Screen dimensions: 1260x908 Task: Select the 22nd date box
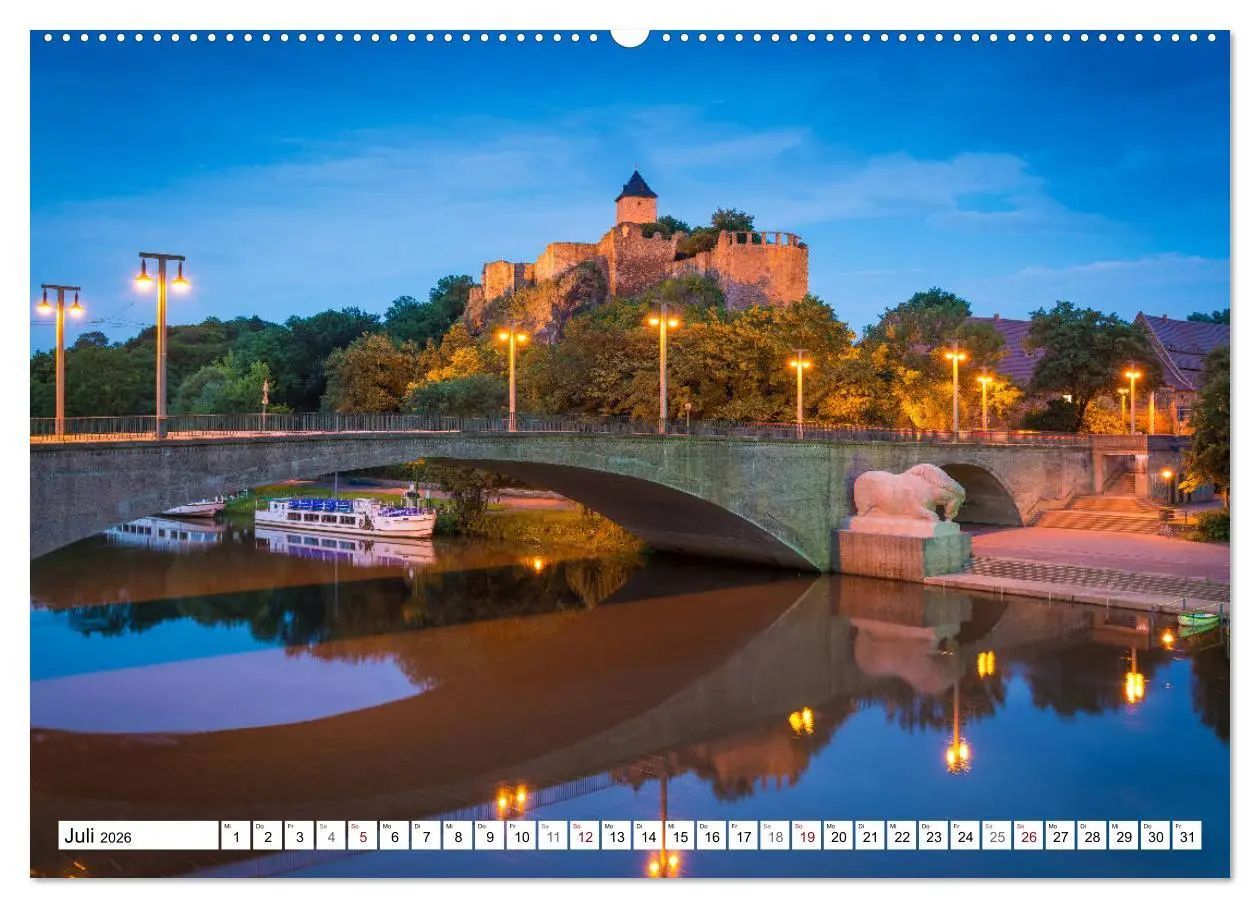click(901, 836)
